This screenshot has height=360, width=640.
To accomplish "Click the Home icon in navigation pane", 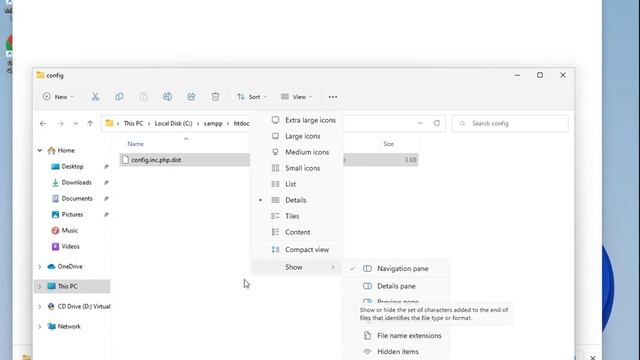I will 51,151.
